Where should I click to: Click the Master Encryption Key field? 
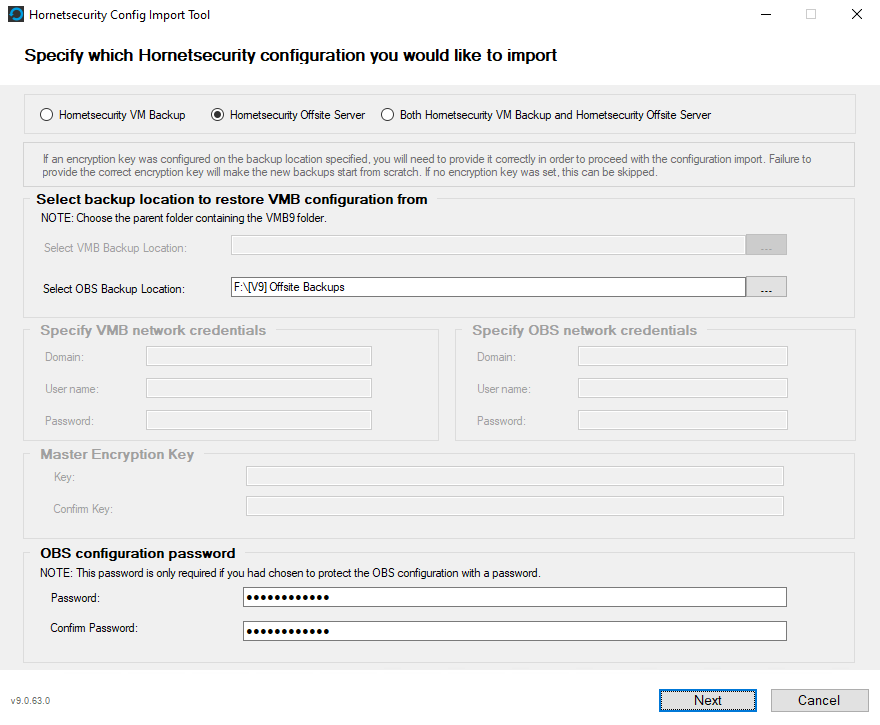(x=514, y=477)
